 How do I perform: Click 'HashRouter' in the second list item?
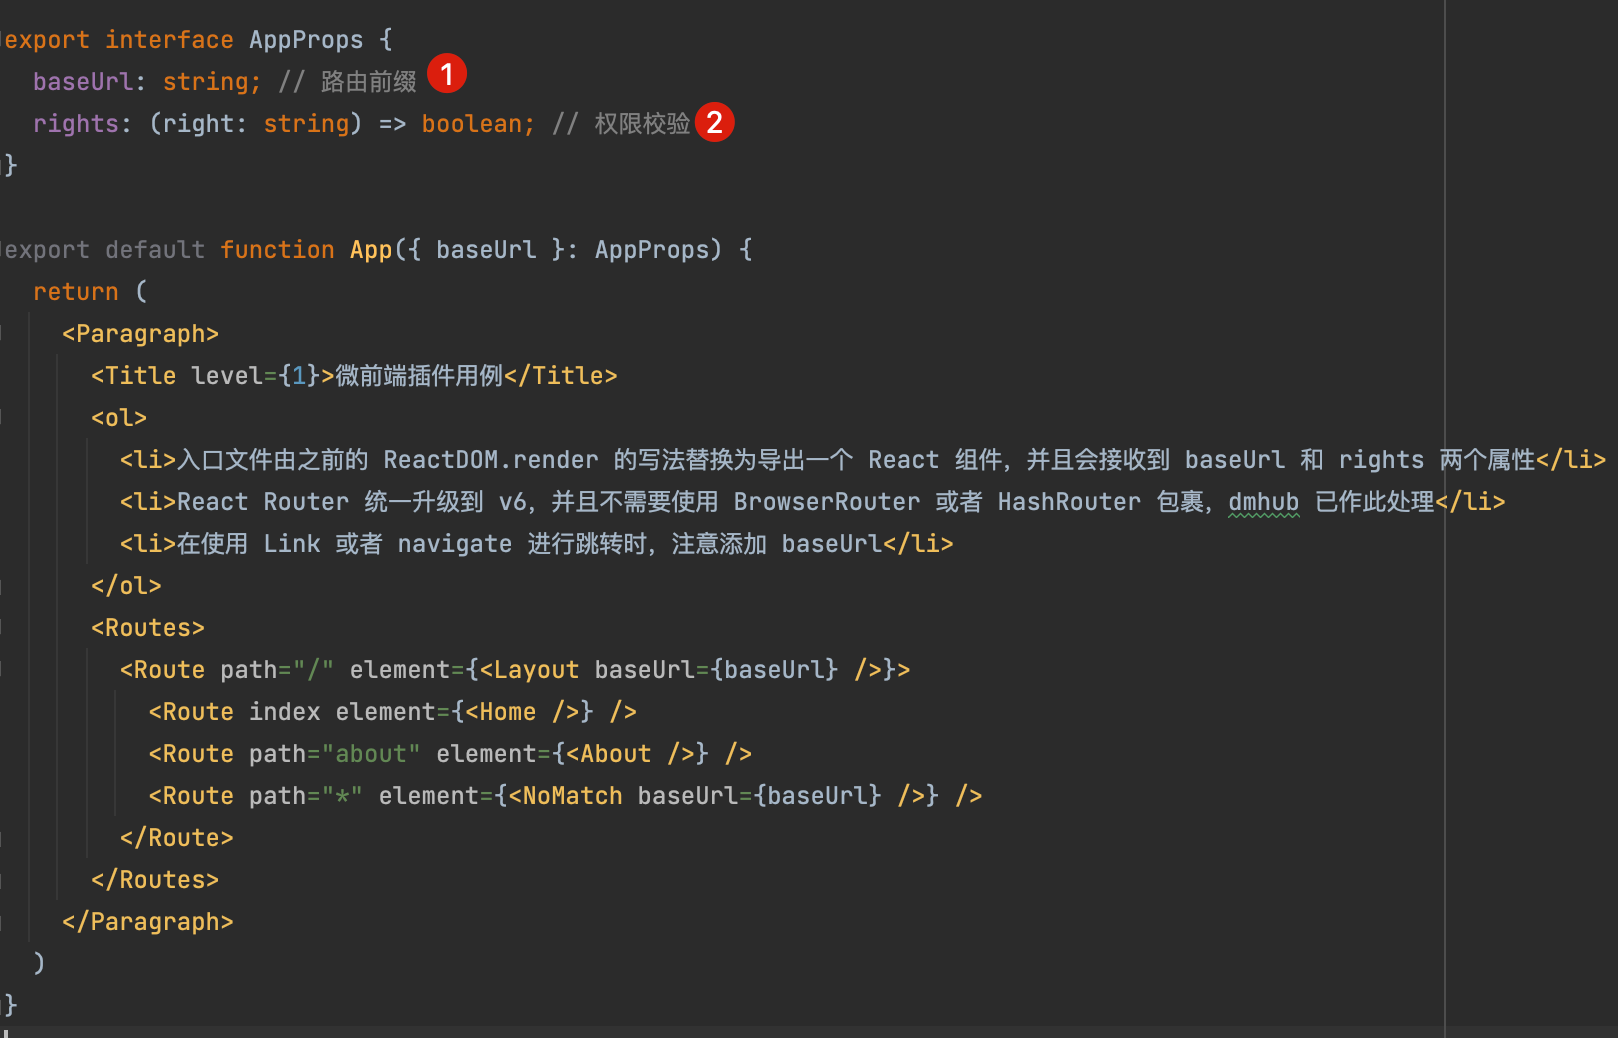pyautogui.click(x=1069, y=502)
